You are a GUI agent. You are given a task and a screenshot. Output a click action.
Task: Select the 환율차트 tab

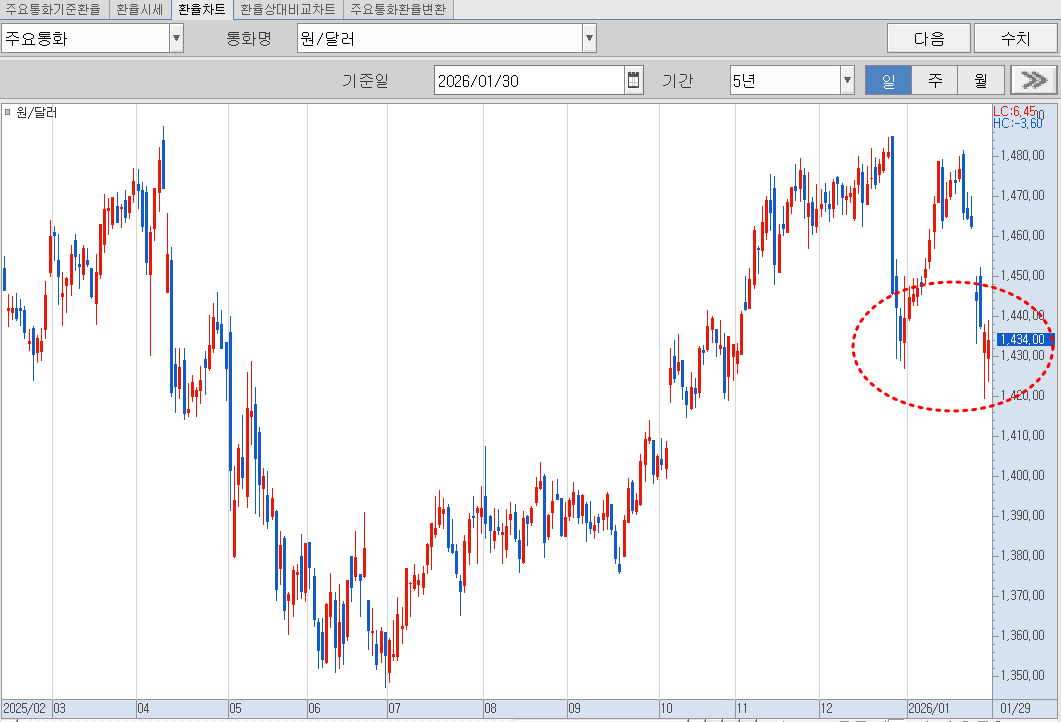202,10
